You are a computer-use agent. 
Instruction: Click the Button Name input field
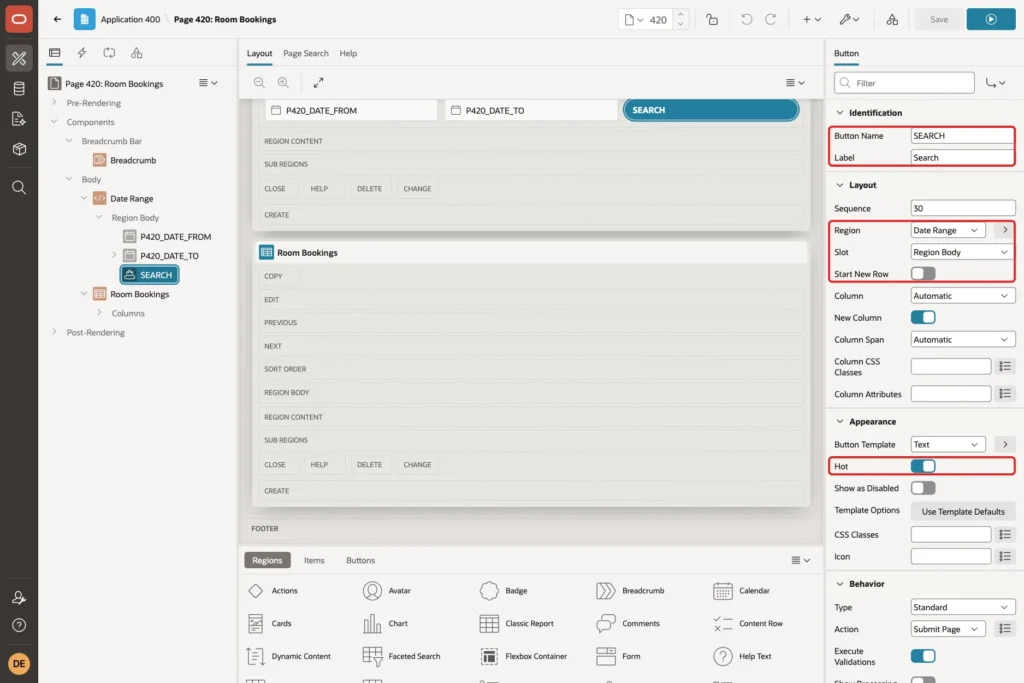pyautogui.click(x=963, y=136)
